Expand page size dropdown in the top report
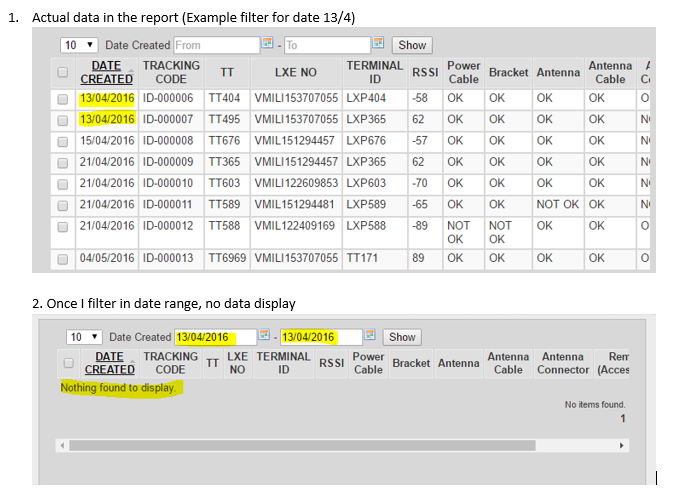Screen dimensions: 681x500 coord(81,45)
